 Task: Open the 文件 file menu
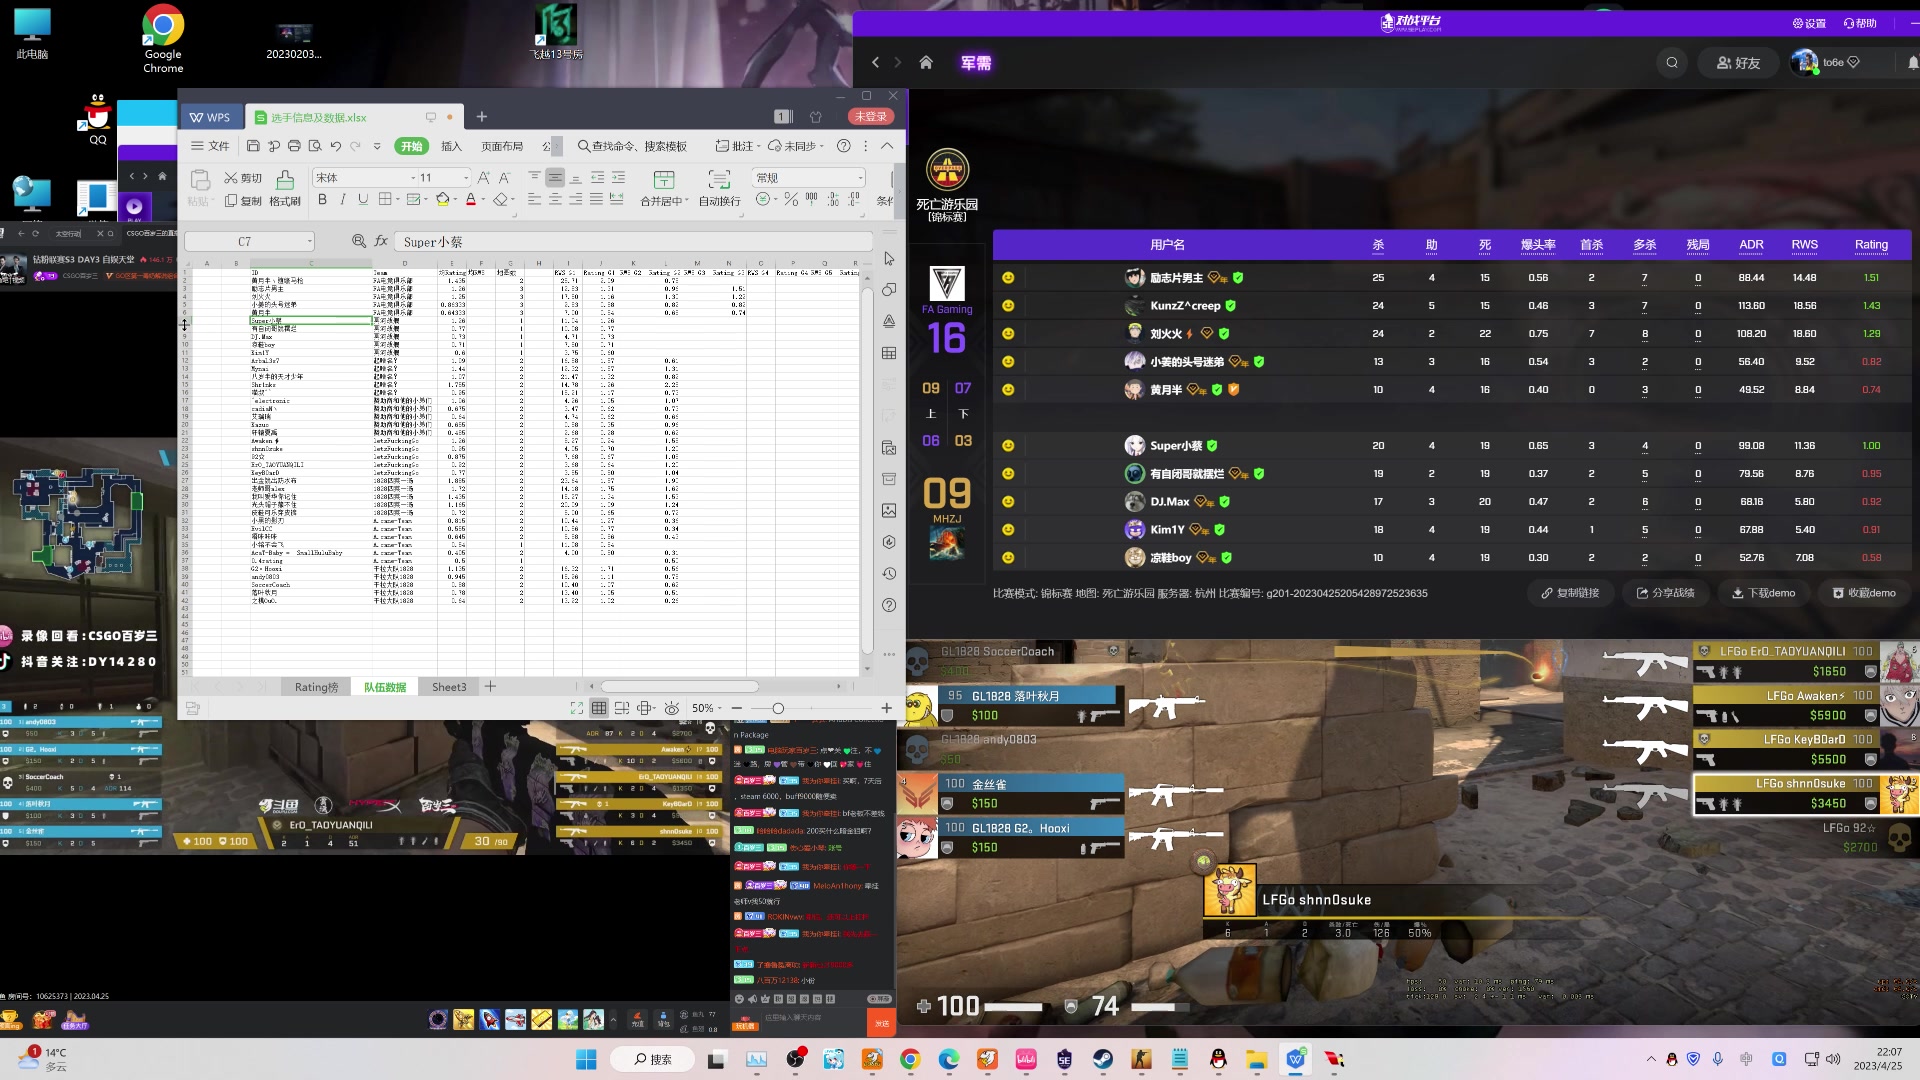pyautogui.click(x=210, y=146)
